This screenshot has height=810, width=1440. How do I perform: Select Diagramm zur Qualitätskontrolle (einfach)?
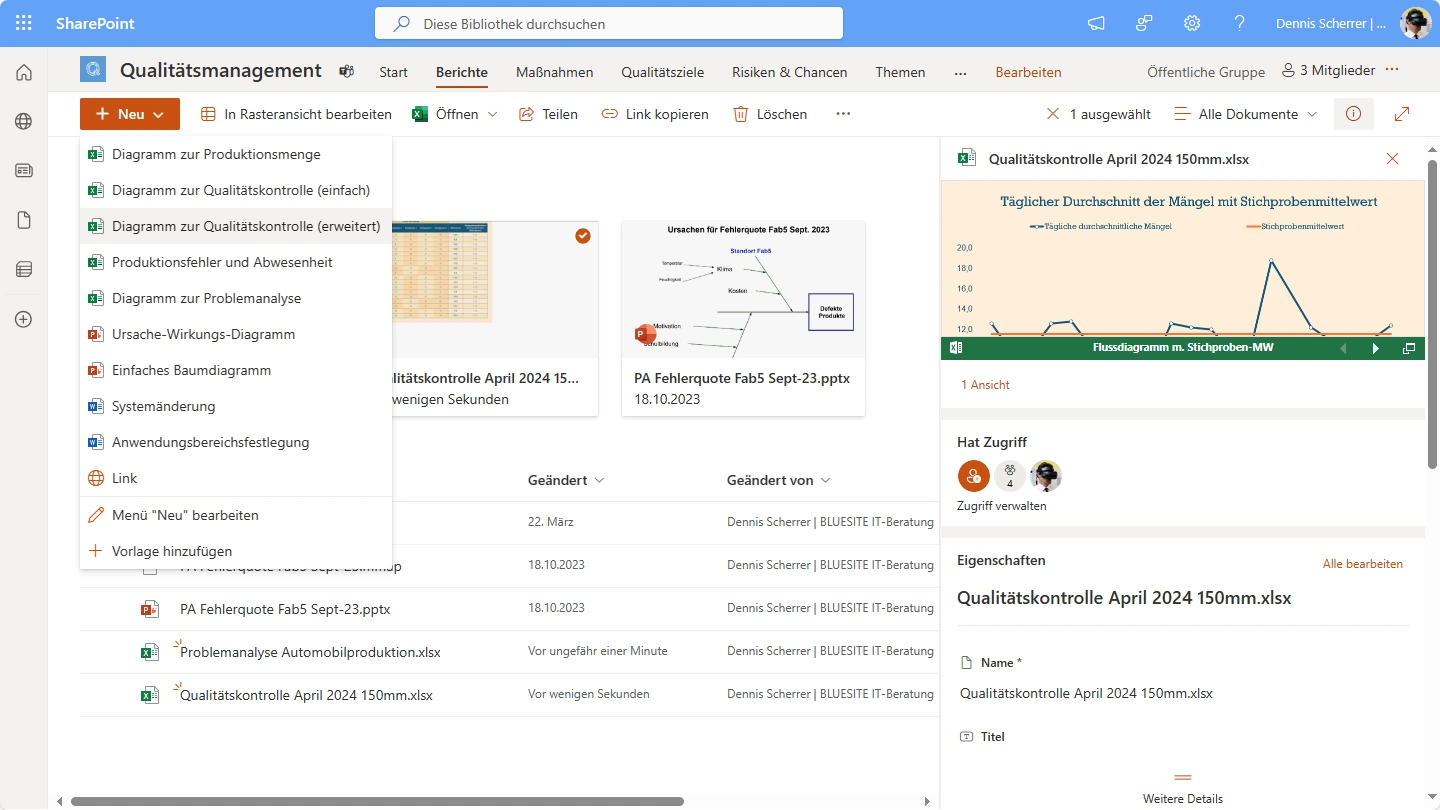point(236,190)
